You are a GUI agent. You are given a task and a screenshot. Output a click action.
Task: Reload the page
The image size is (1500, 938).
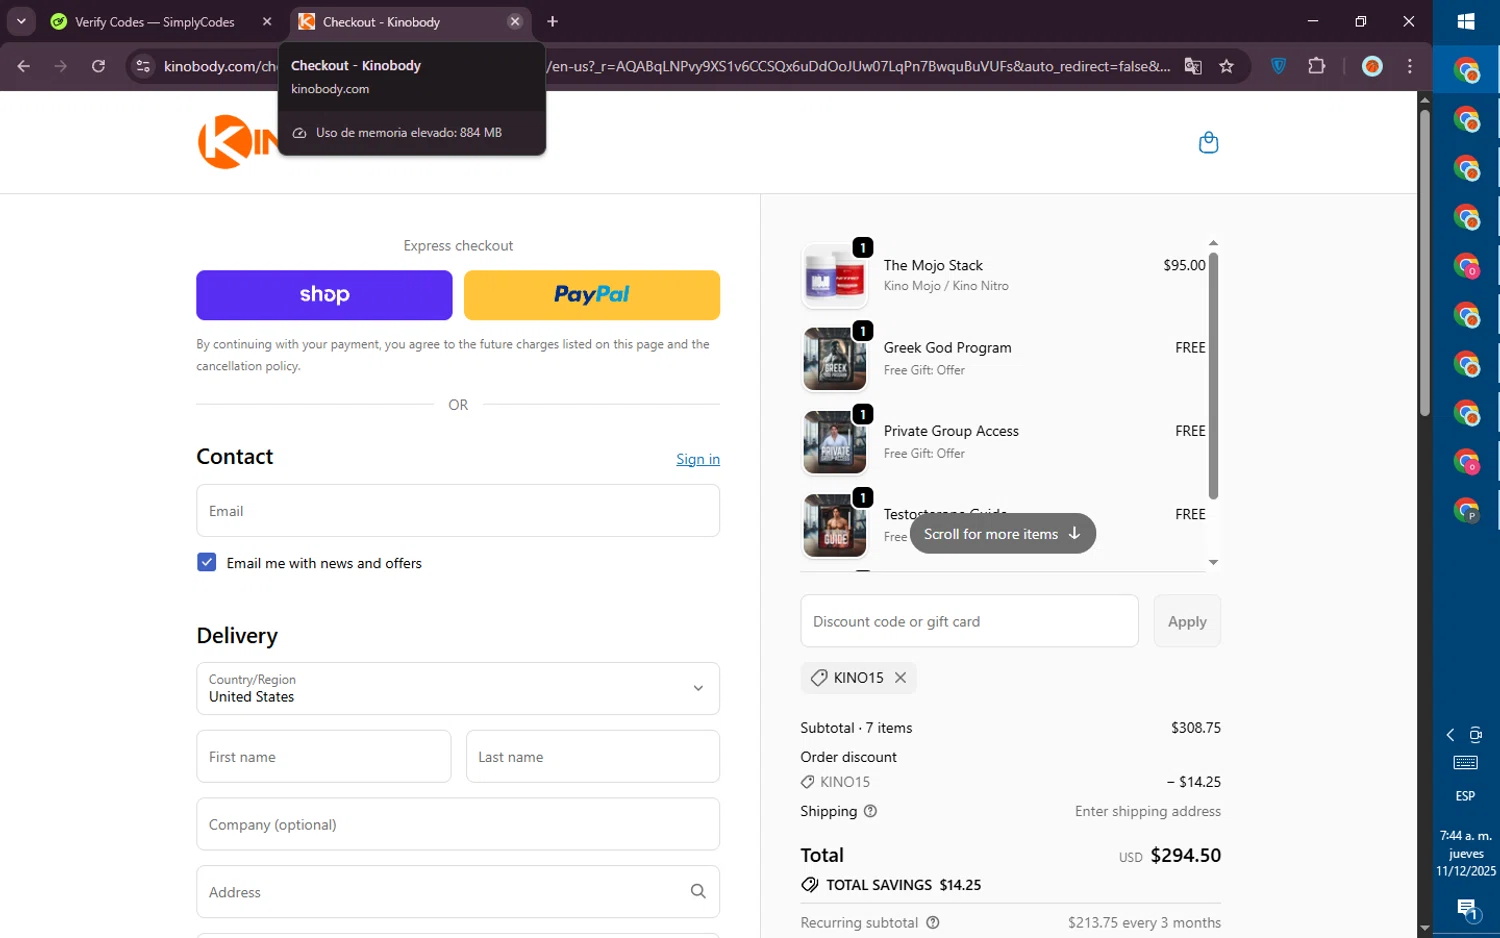98,66
